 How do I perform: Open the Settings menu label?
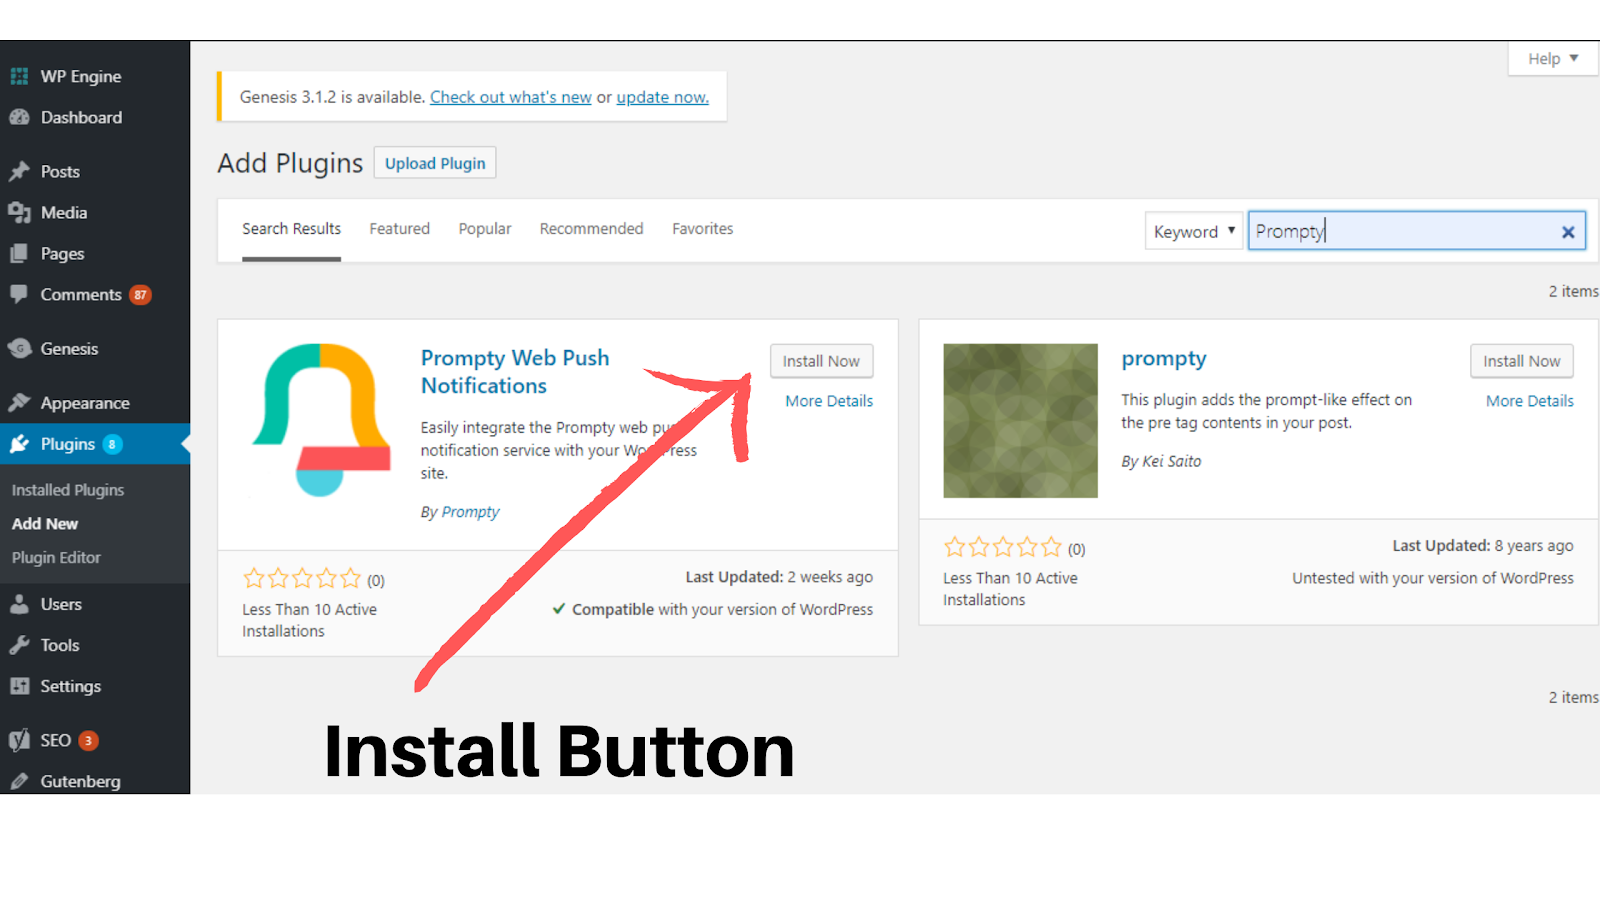pyautogui.click(x=70, y=686)
